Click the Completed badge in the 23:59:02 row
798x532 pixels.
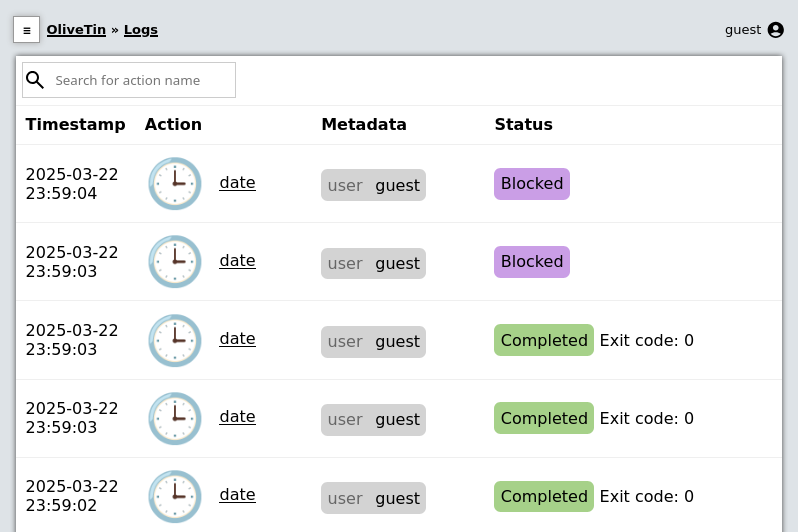543,496
